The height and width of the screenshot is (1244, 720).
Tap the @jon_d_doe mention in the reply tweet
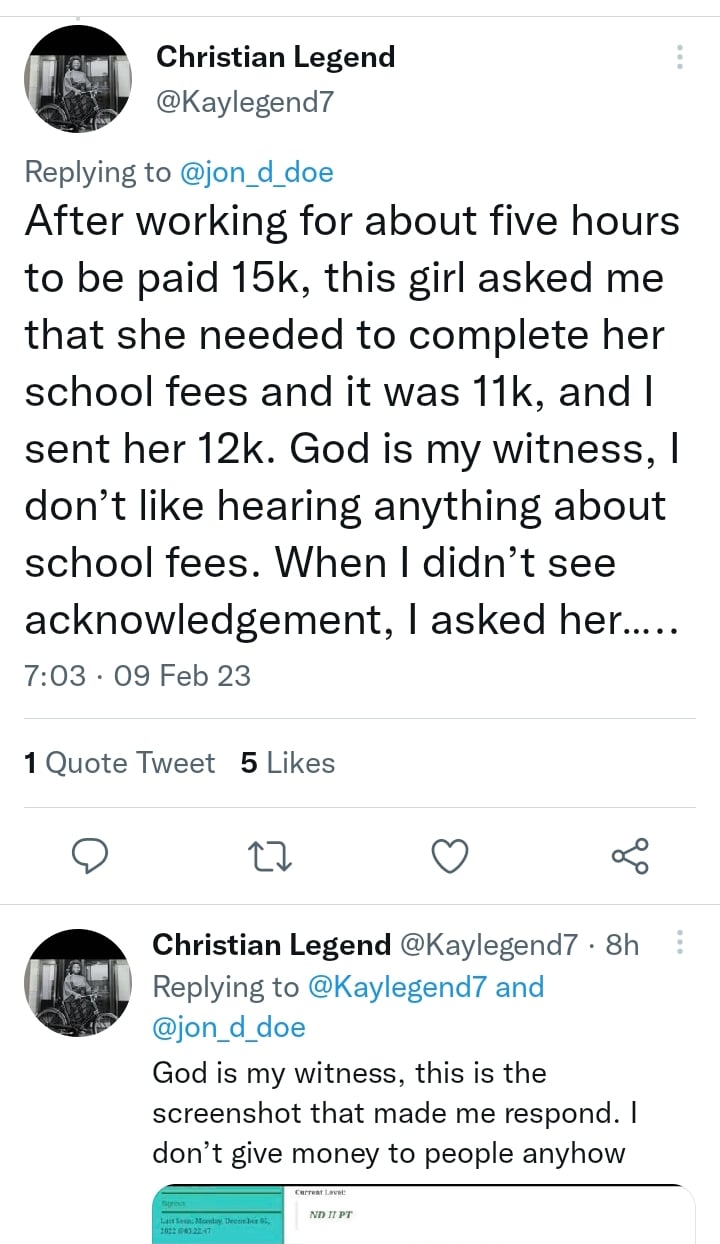pos(229,1027)
